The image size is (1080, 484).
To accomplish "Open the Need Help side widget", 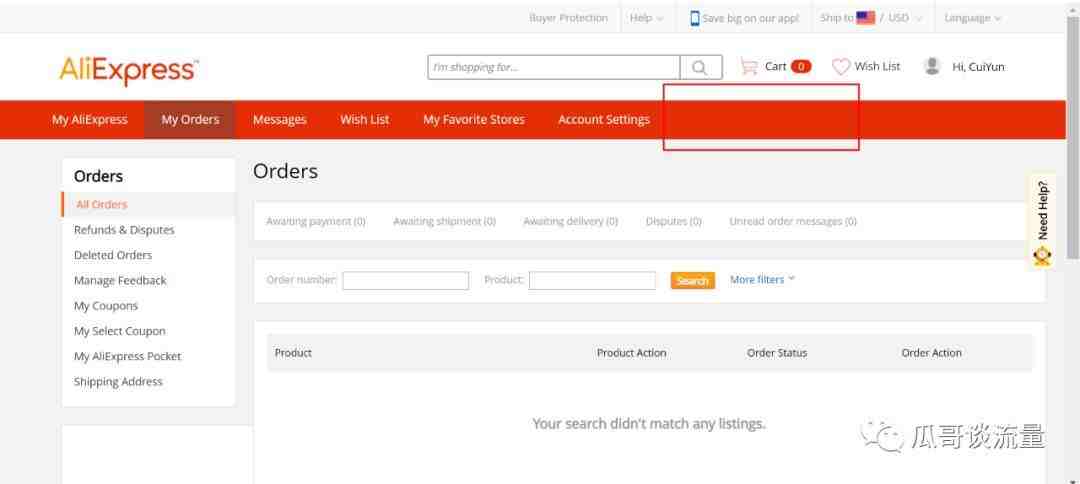I will (1042, 222).
